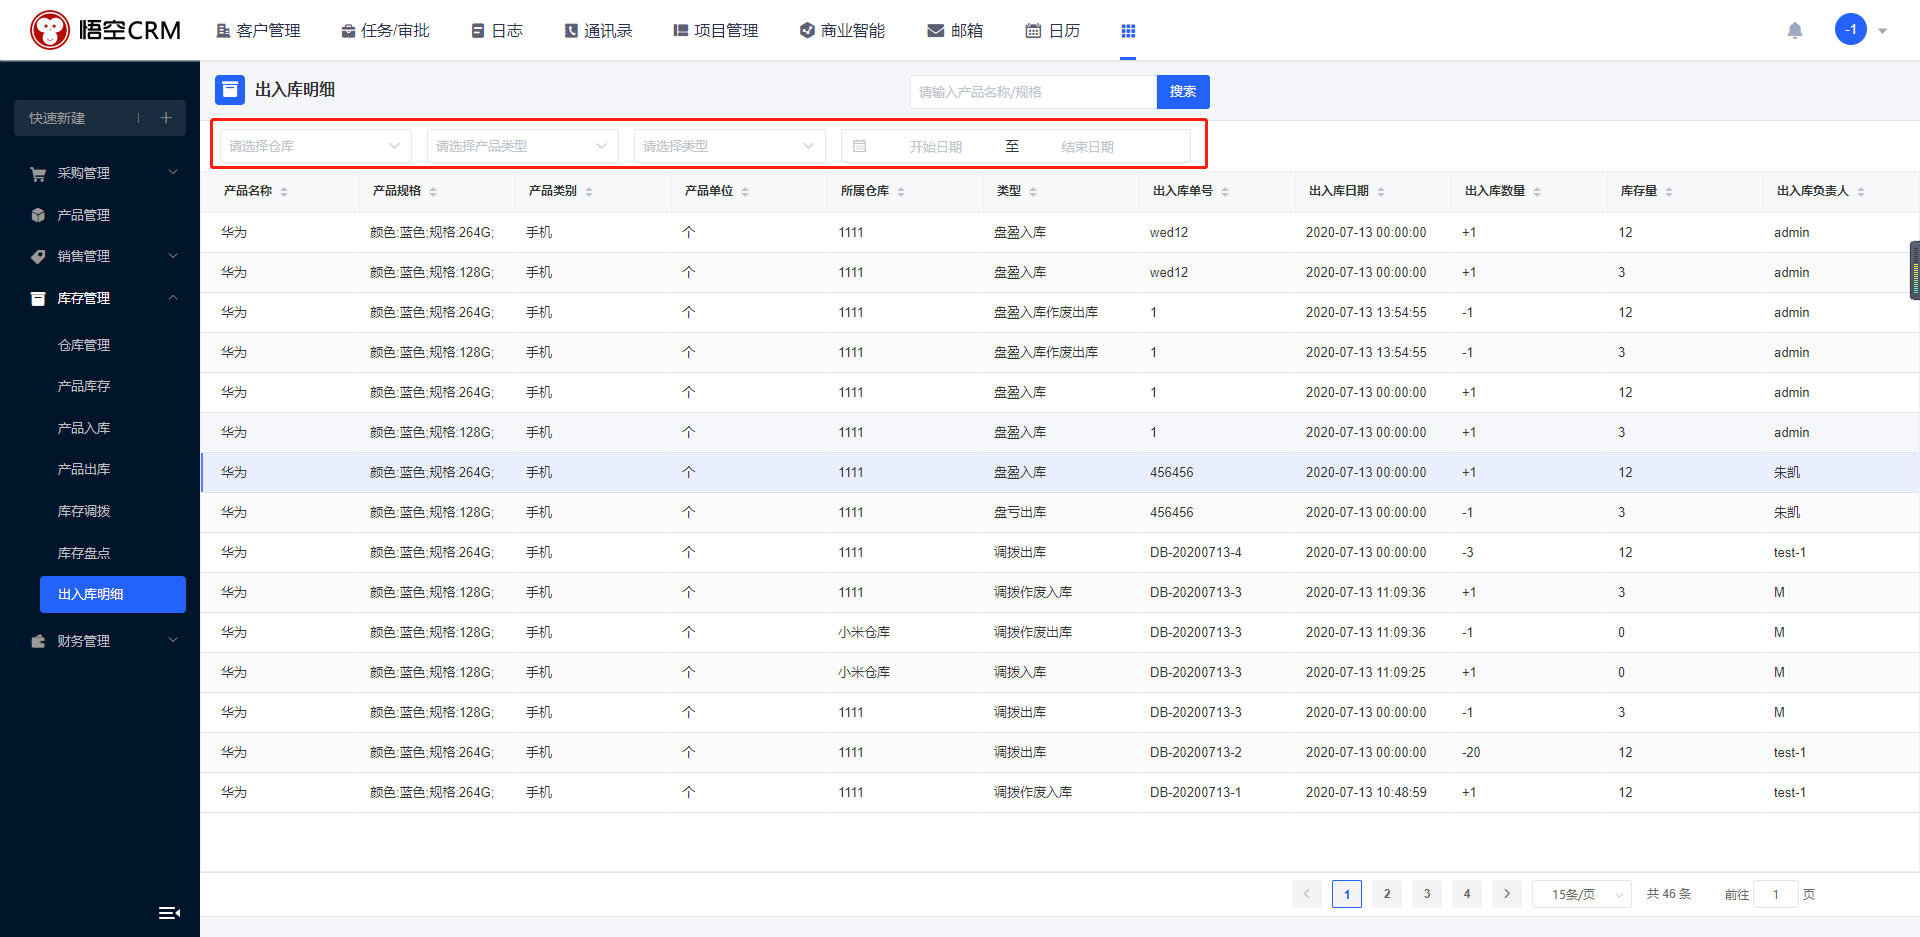
Task: Open 仓库管理 in the sidebar
Action: 84,345
